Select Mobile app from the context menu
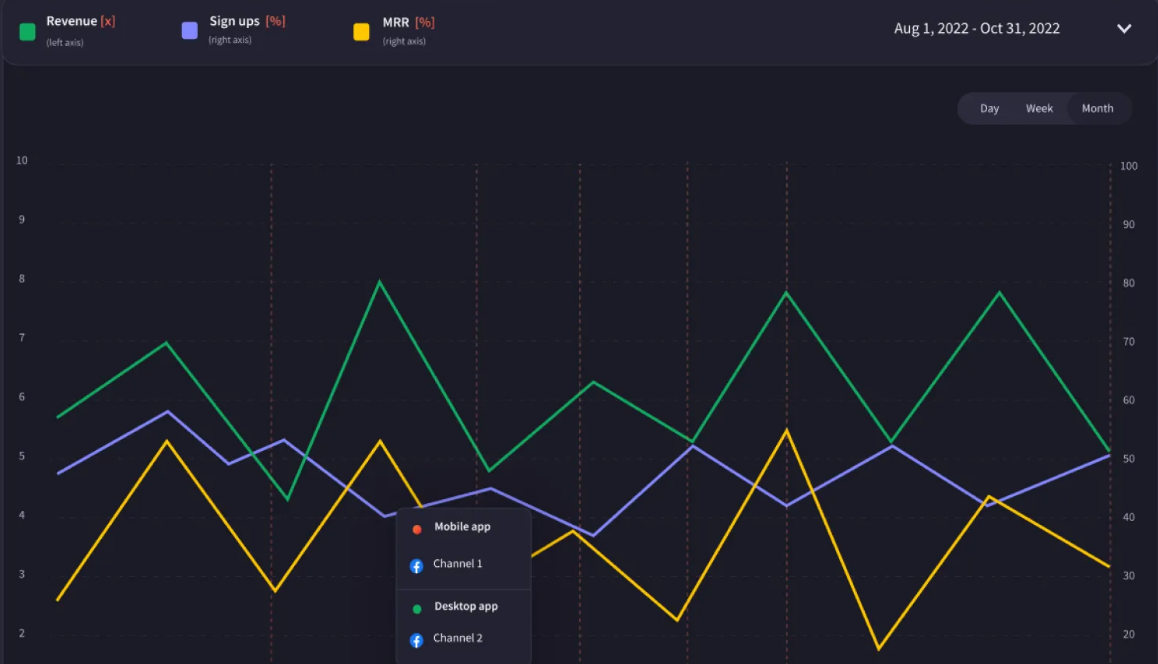This screenshot has width=1158, height=664. click(461, 527)
